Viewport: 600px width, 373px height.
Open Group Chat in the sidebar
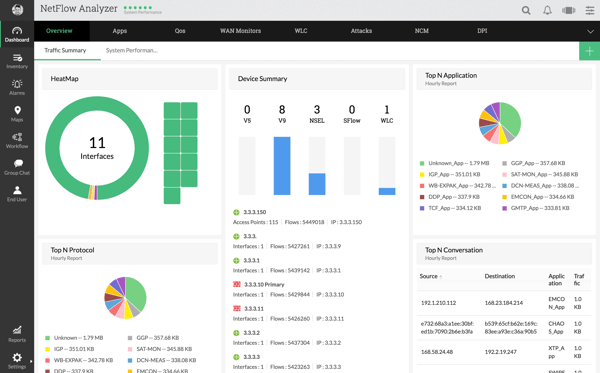pos(17,167)
